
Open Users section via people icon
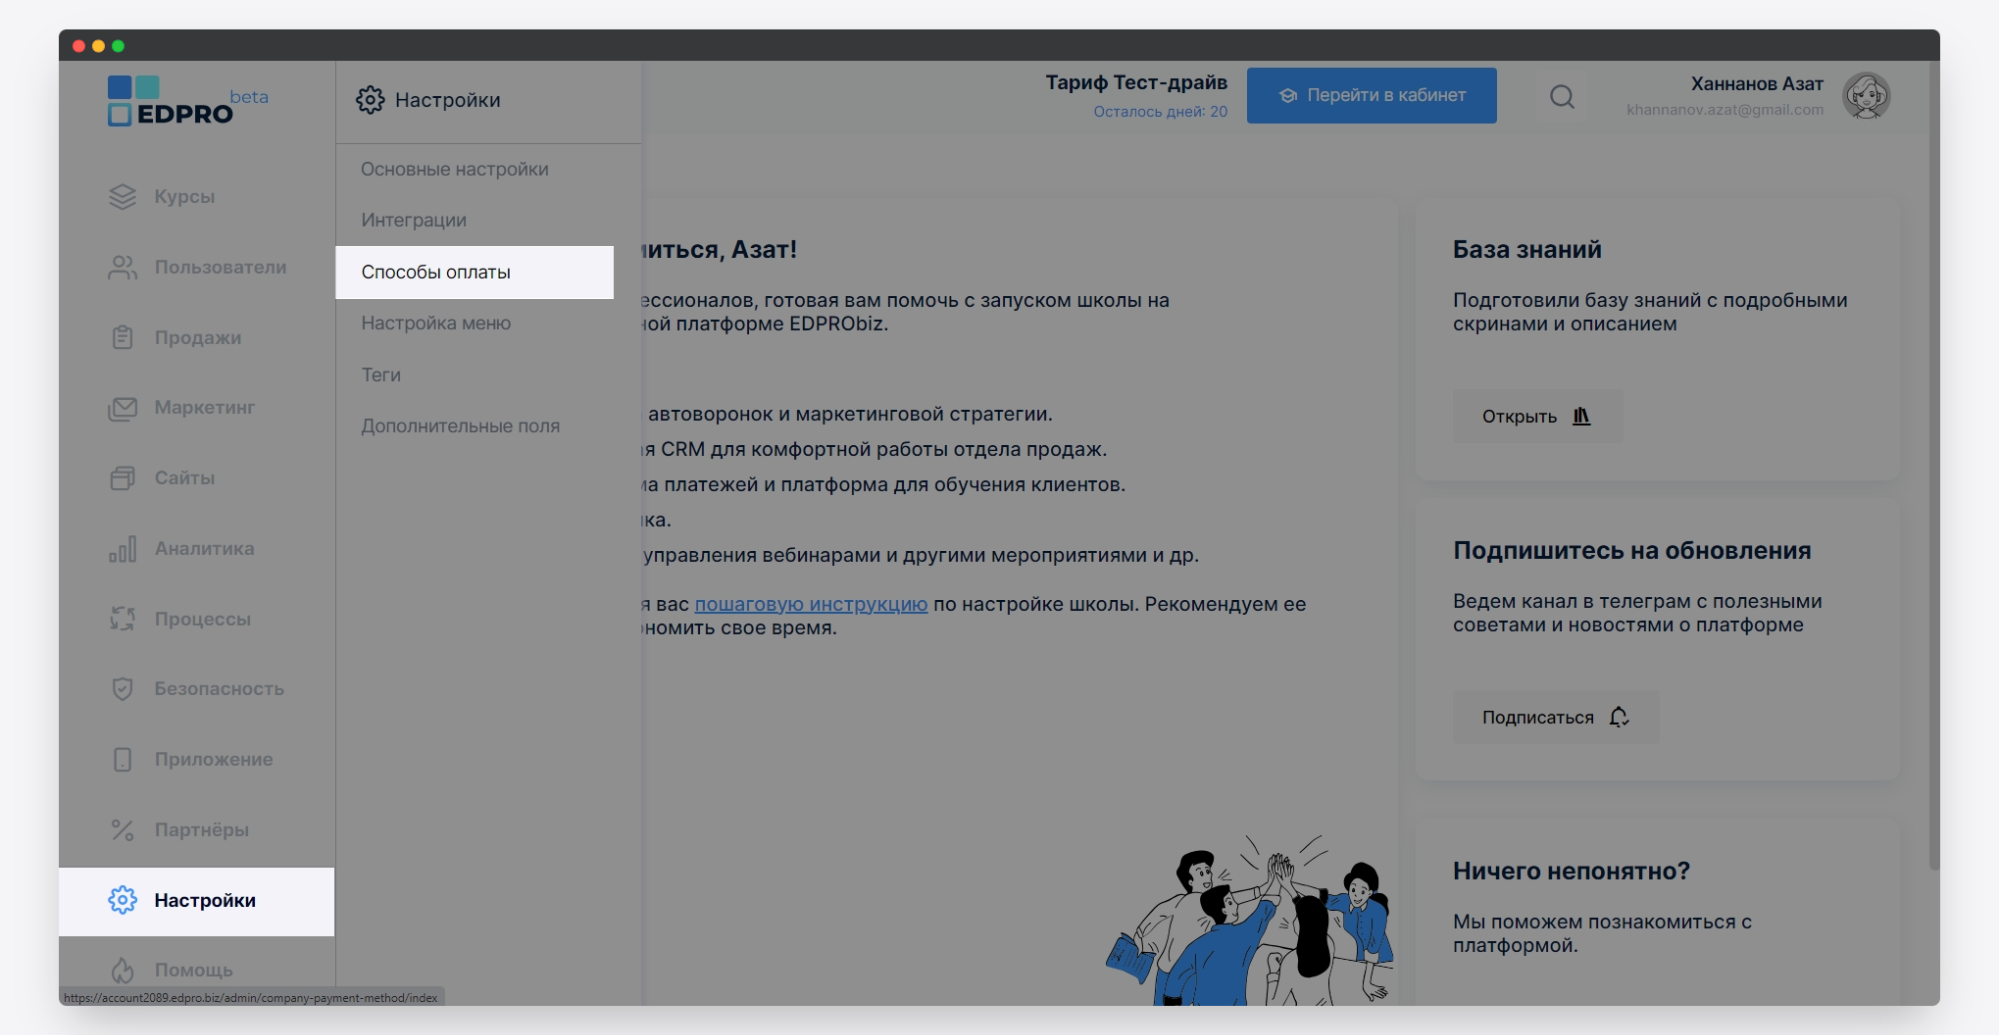point(122,267)
